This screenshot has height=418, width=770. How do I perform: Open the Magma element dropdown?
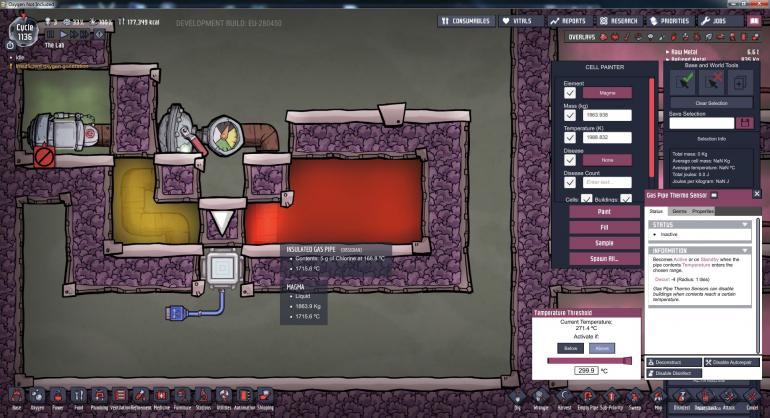[608, 93]
